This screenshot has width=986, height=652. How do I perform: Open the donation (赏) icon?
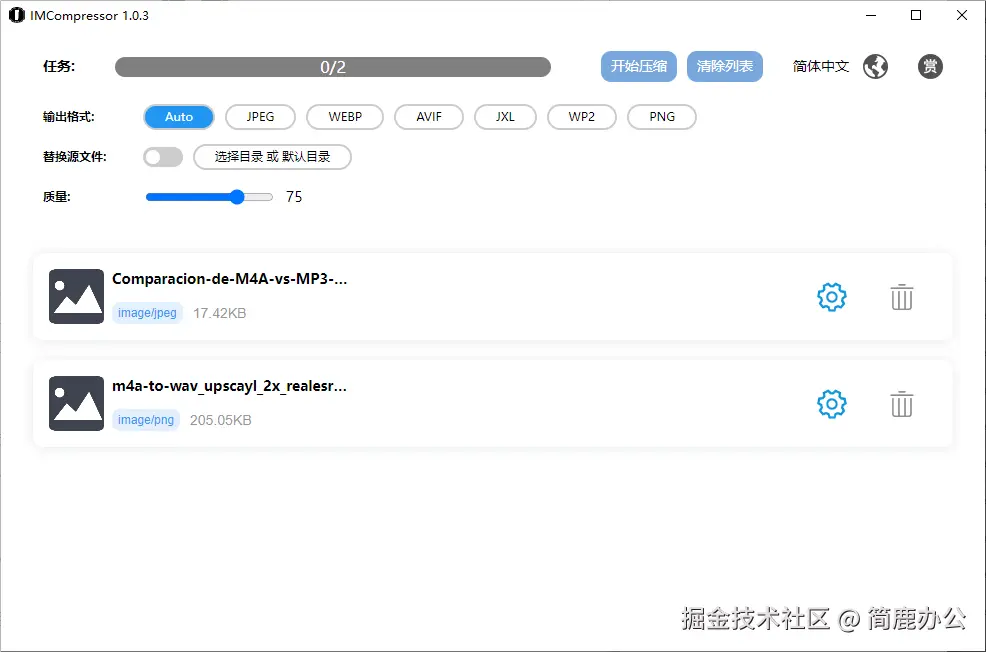pyautogui.click(x=930, y=66)
